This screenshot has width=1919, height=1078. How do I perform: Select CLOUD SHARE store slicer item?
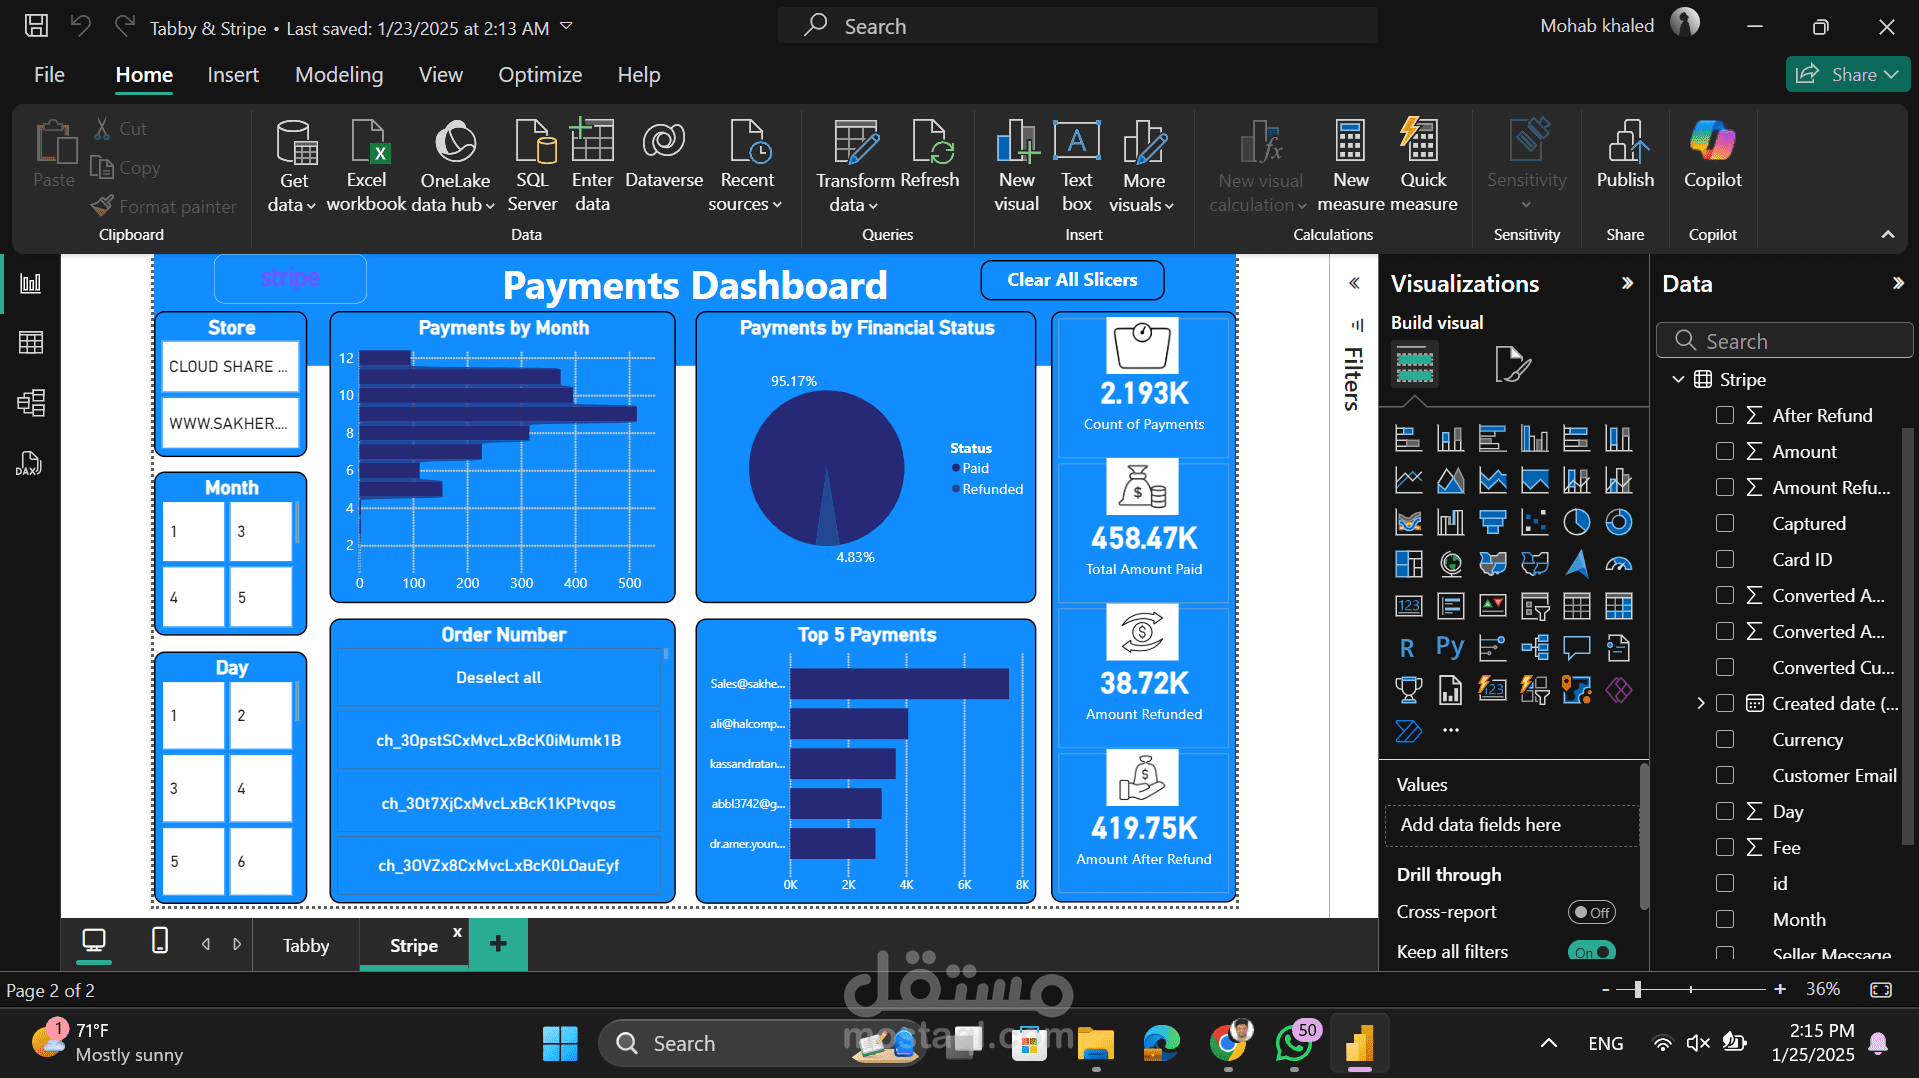click(x=230, y=366)
